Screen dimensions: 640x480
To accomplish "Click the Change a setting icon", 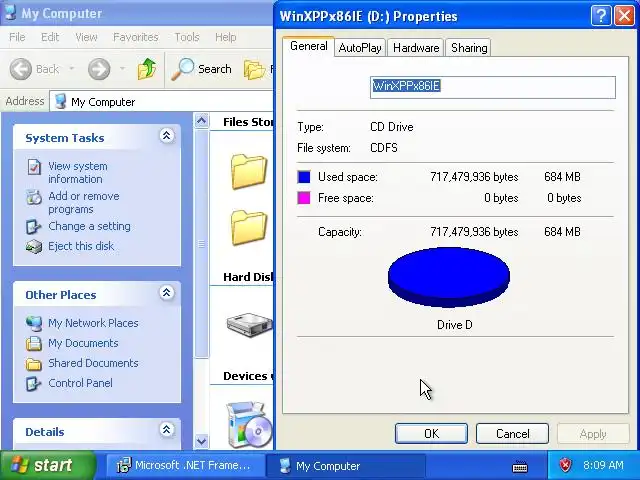I will click(33, 227).
